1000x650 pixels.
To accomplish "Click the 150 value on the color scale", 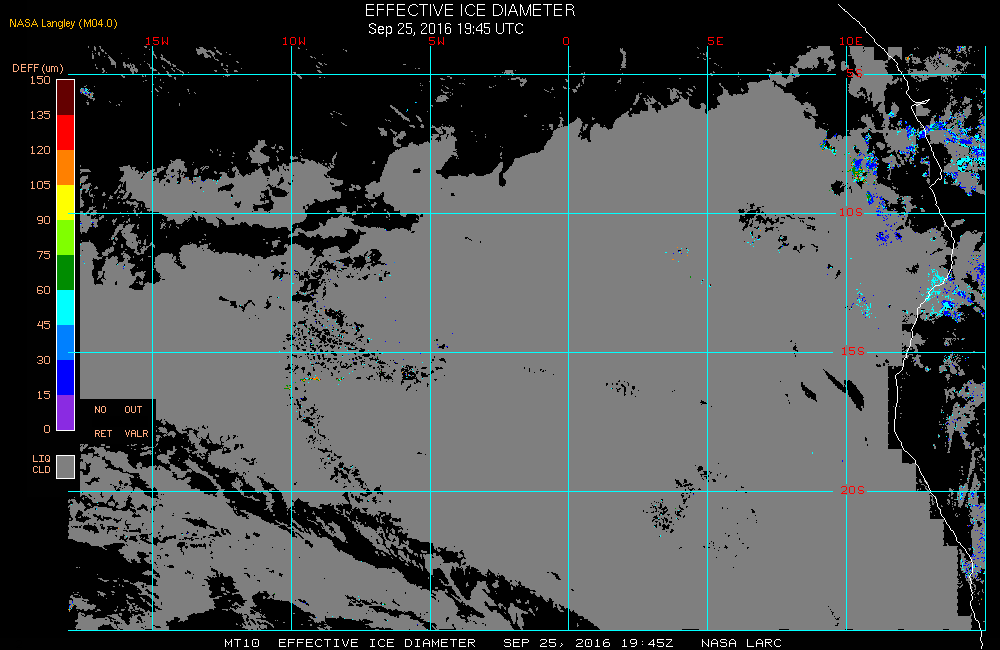I will click(40, 80).
